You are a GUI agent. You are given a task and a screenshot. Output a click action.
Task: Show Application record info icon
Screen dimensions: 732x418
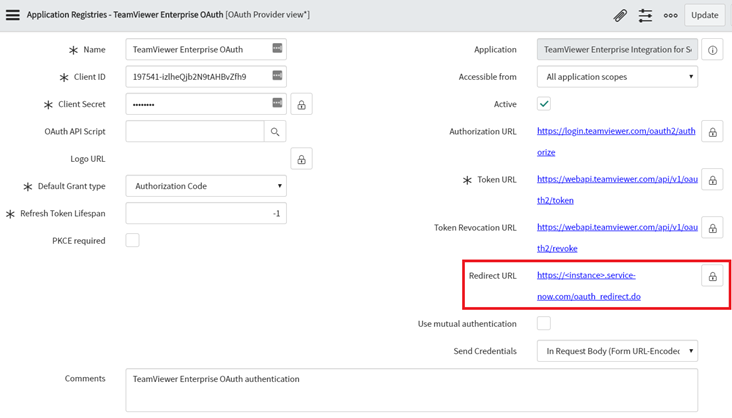pyautogui.click(x=712, y=50)
